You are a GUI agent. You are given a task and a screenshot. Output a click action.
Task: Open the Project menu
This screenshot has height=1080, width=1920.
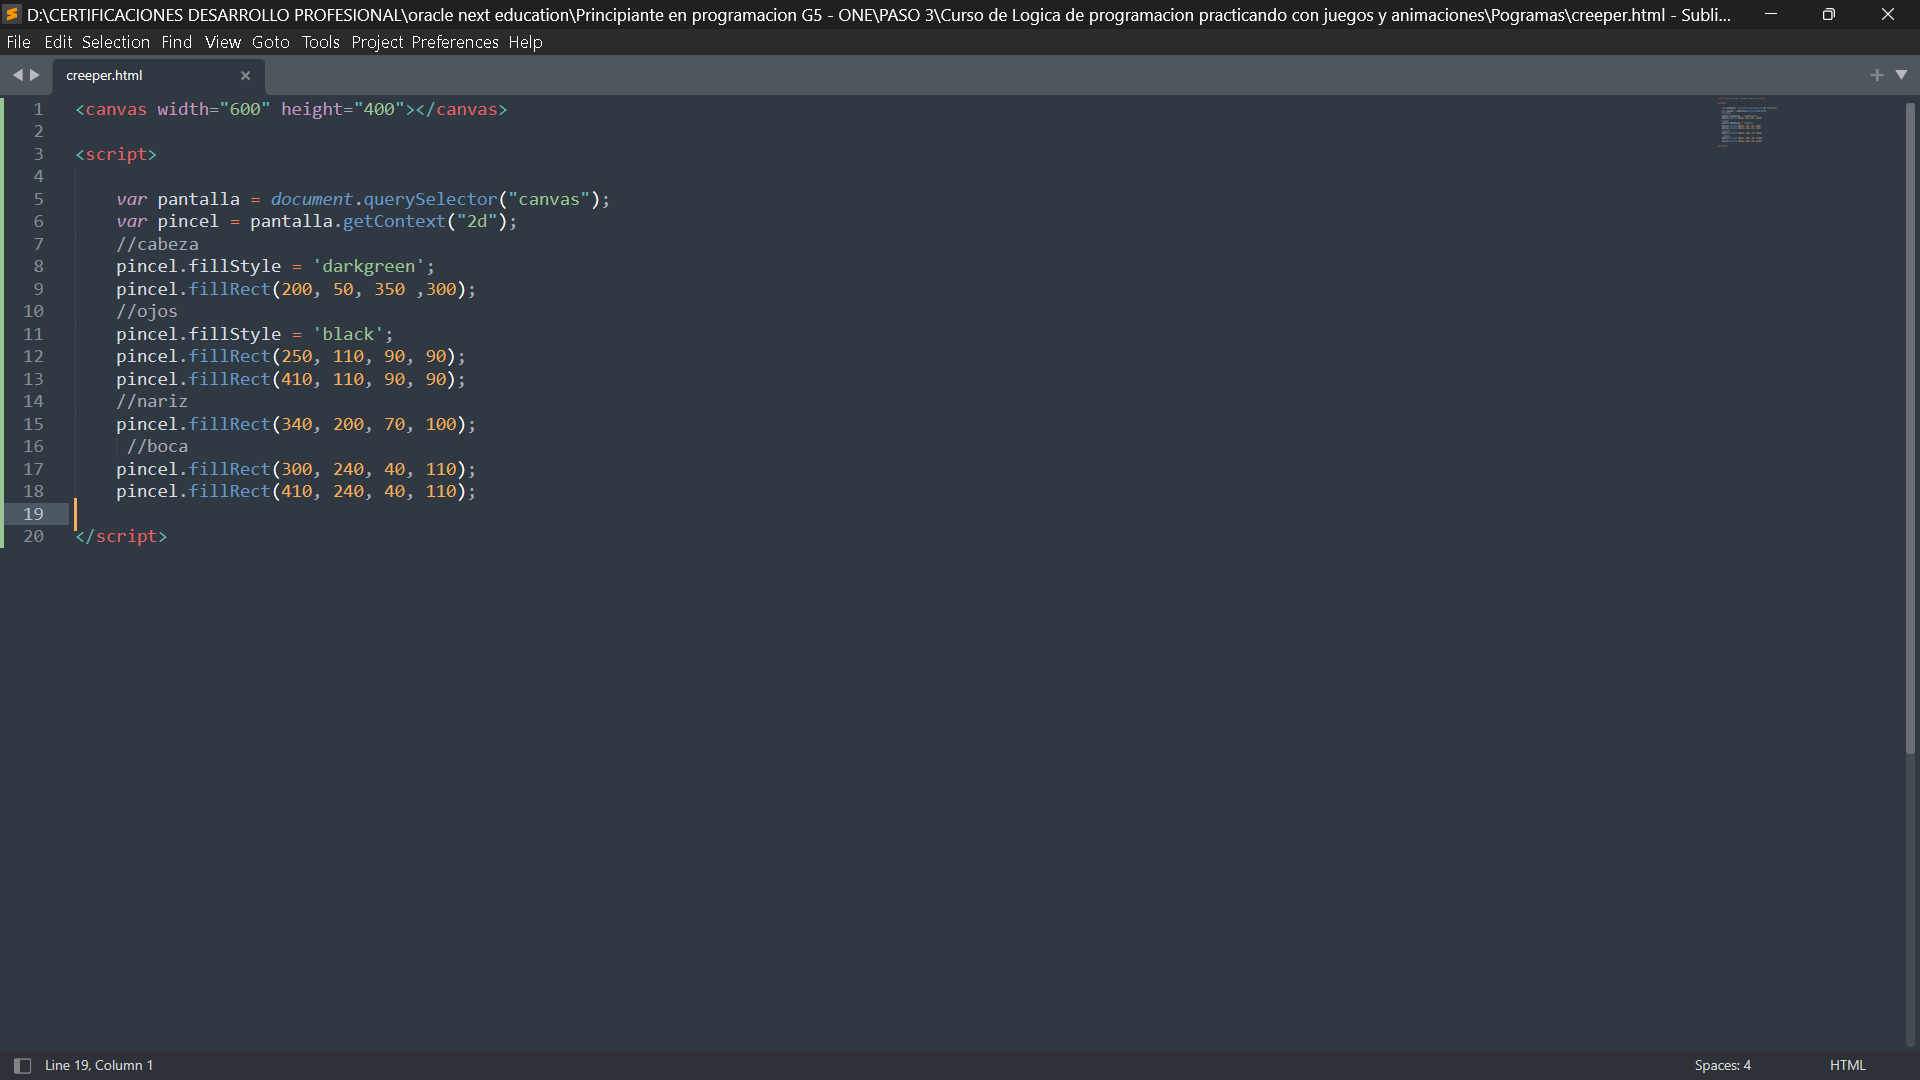tap(377, 42)
